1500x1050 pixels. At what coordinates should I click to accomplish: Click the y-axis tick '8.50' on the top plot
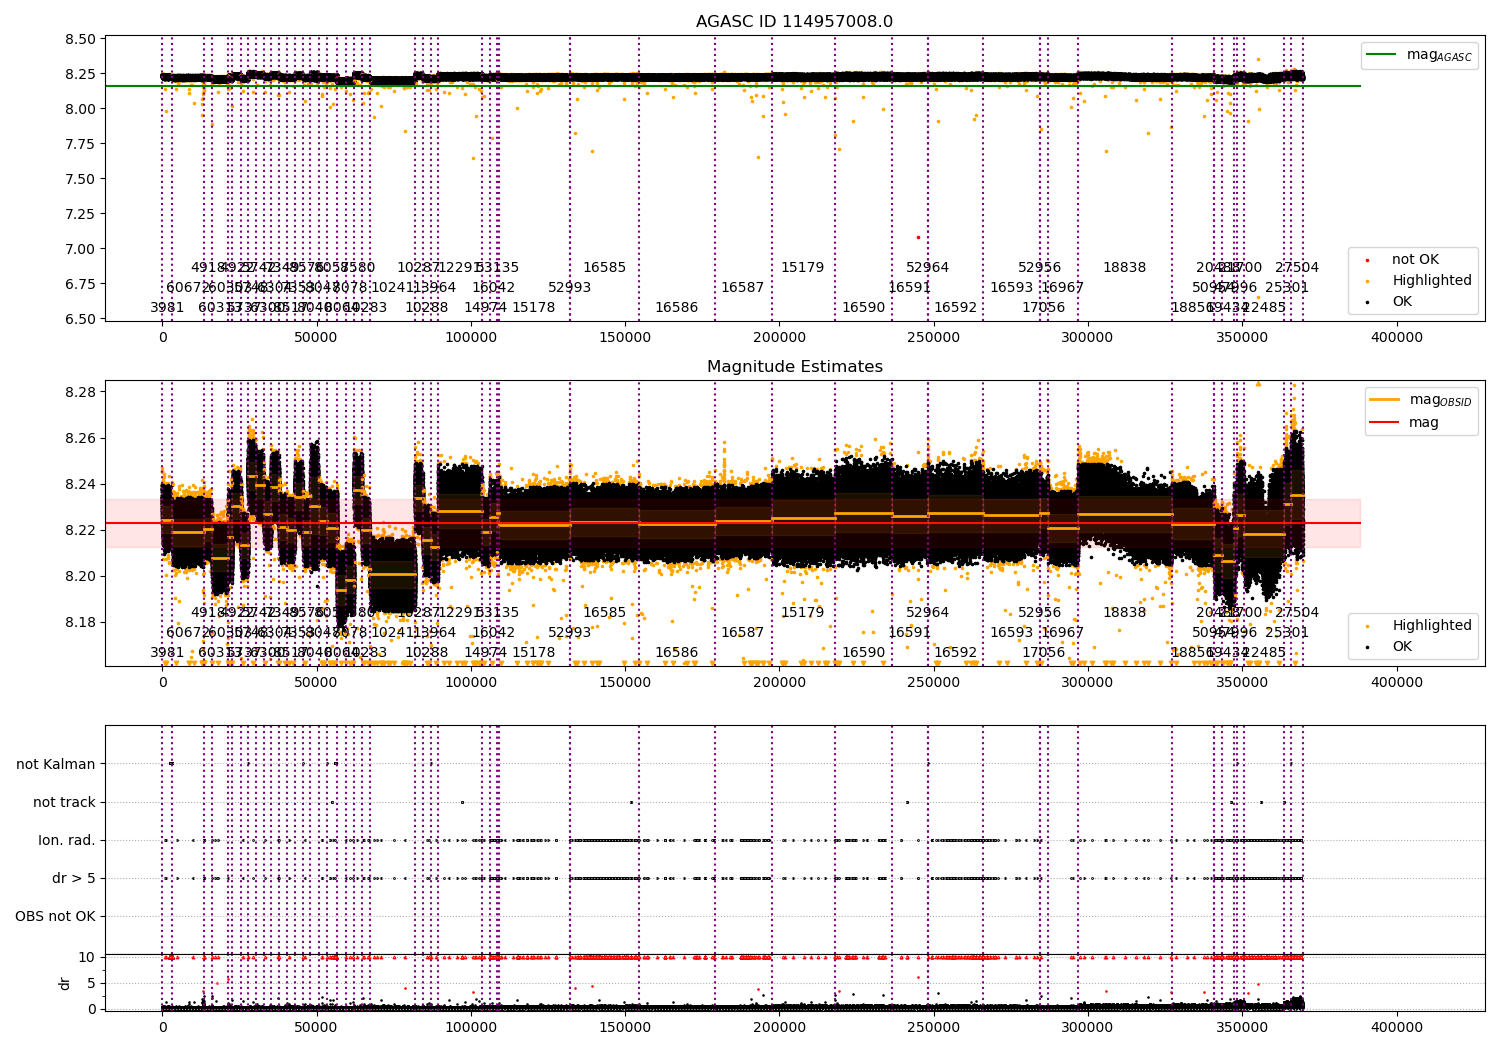[80, 40]
